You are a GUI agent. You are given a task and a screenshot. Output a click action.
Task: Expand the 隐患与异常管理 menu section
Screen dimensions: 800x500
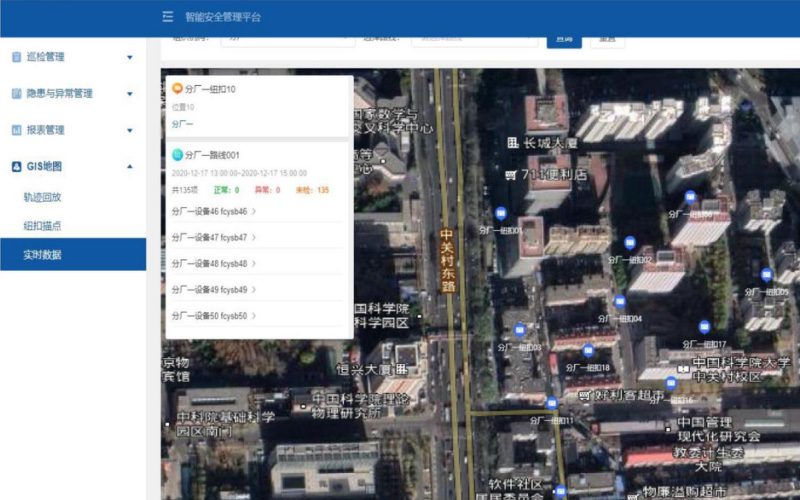pyautogui.click(x=72, y=93)
